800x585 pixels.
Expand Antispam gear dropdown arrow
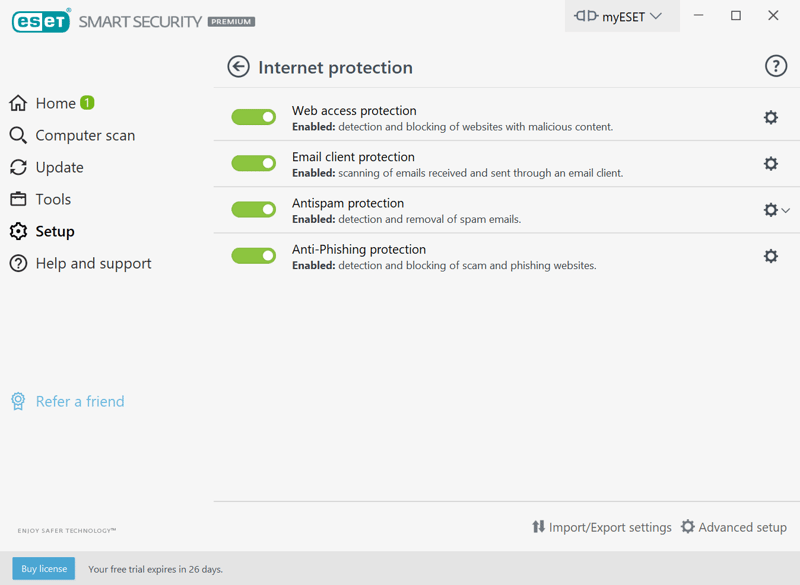click(x=786, y=210)
